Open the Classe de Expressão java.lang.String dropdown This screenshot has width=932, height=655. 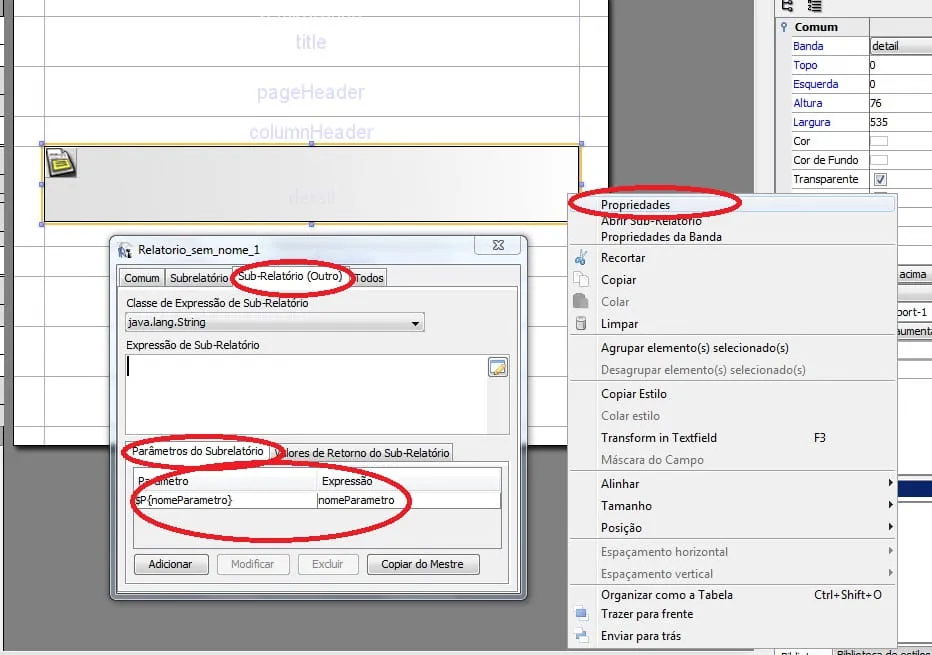pyautogui.click(x=275, y=322)
